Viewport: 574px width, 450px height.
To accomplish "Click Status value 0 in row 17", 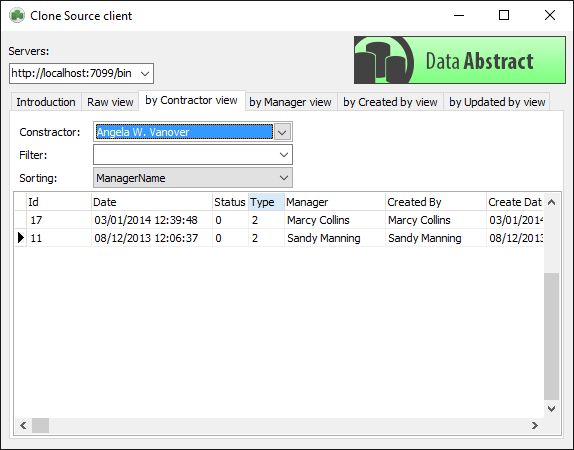I will [x=230, y=220].
